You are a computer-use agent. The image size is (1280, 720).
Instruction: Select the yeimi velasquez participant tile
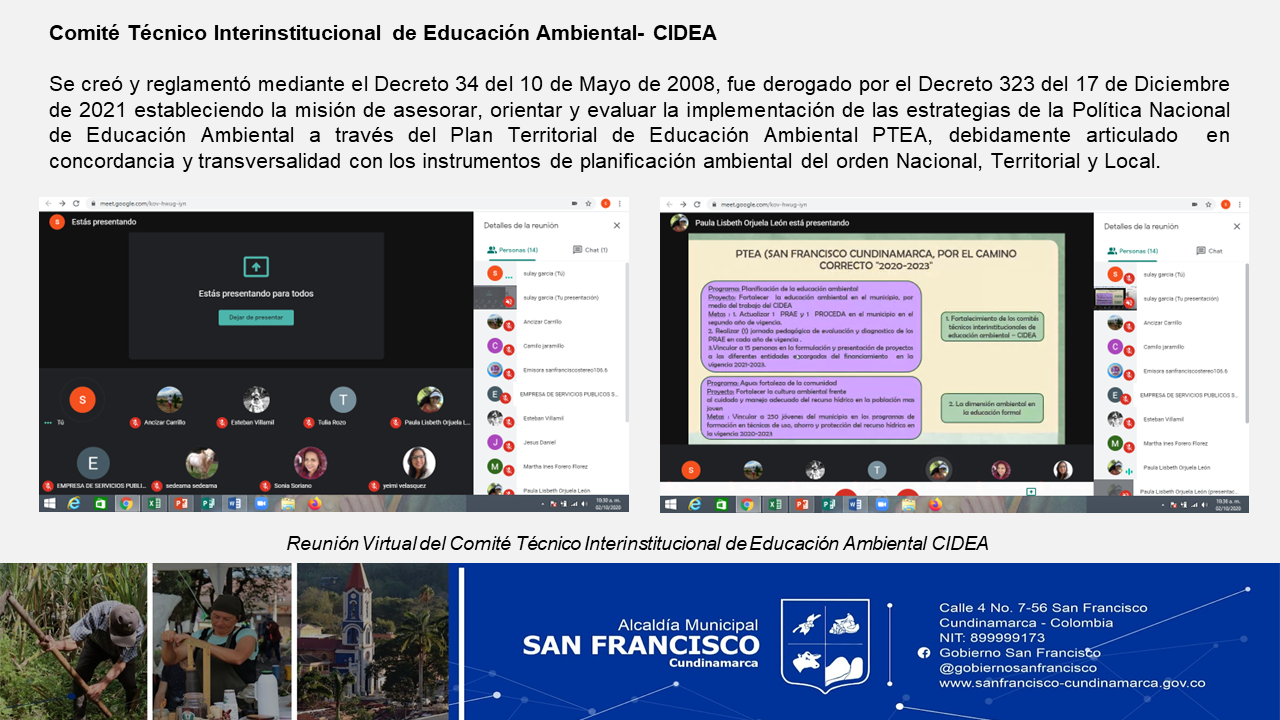pyautogui.click(x=419, y=468)
